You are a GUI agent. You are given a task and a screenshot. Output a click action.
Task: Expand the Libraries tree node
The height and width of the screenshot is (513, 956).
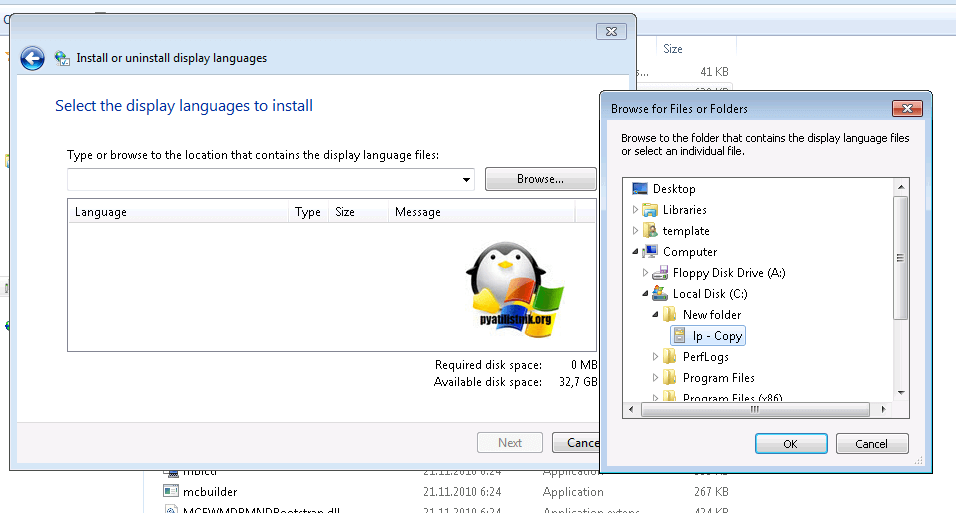[635, 210]
